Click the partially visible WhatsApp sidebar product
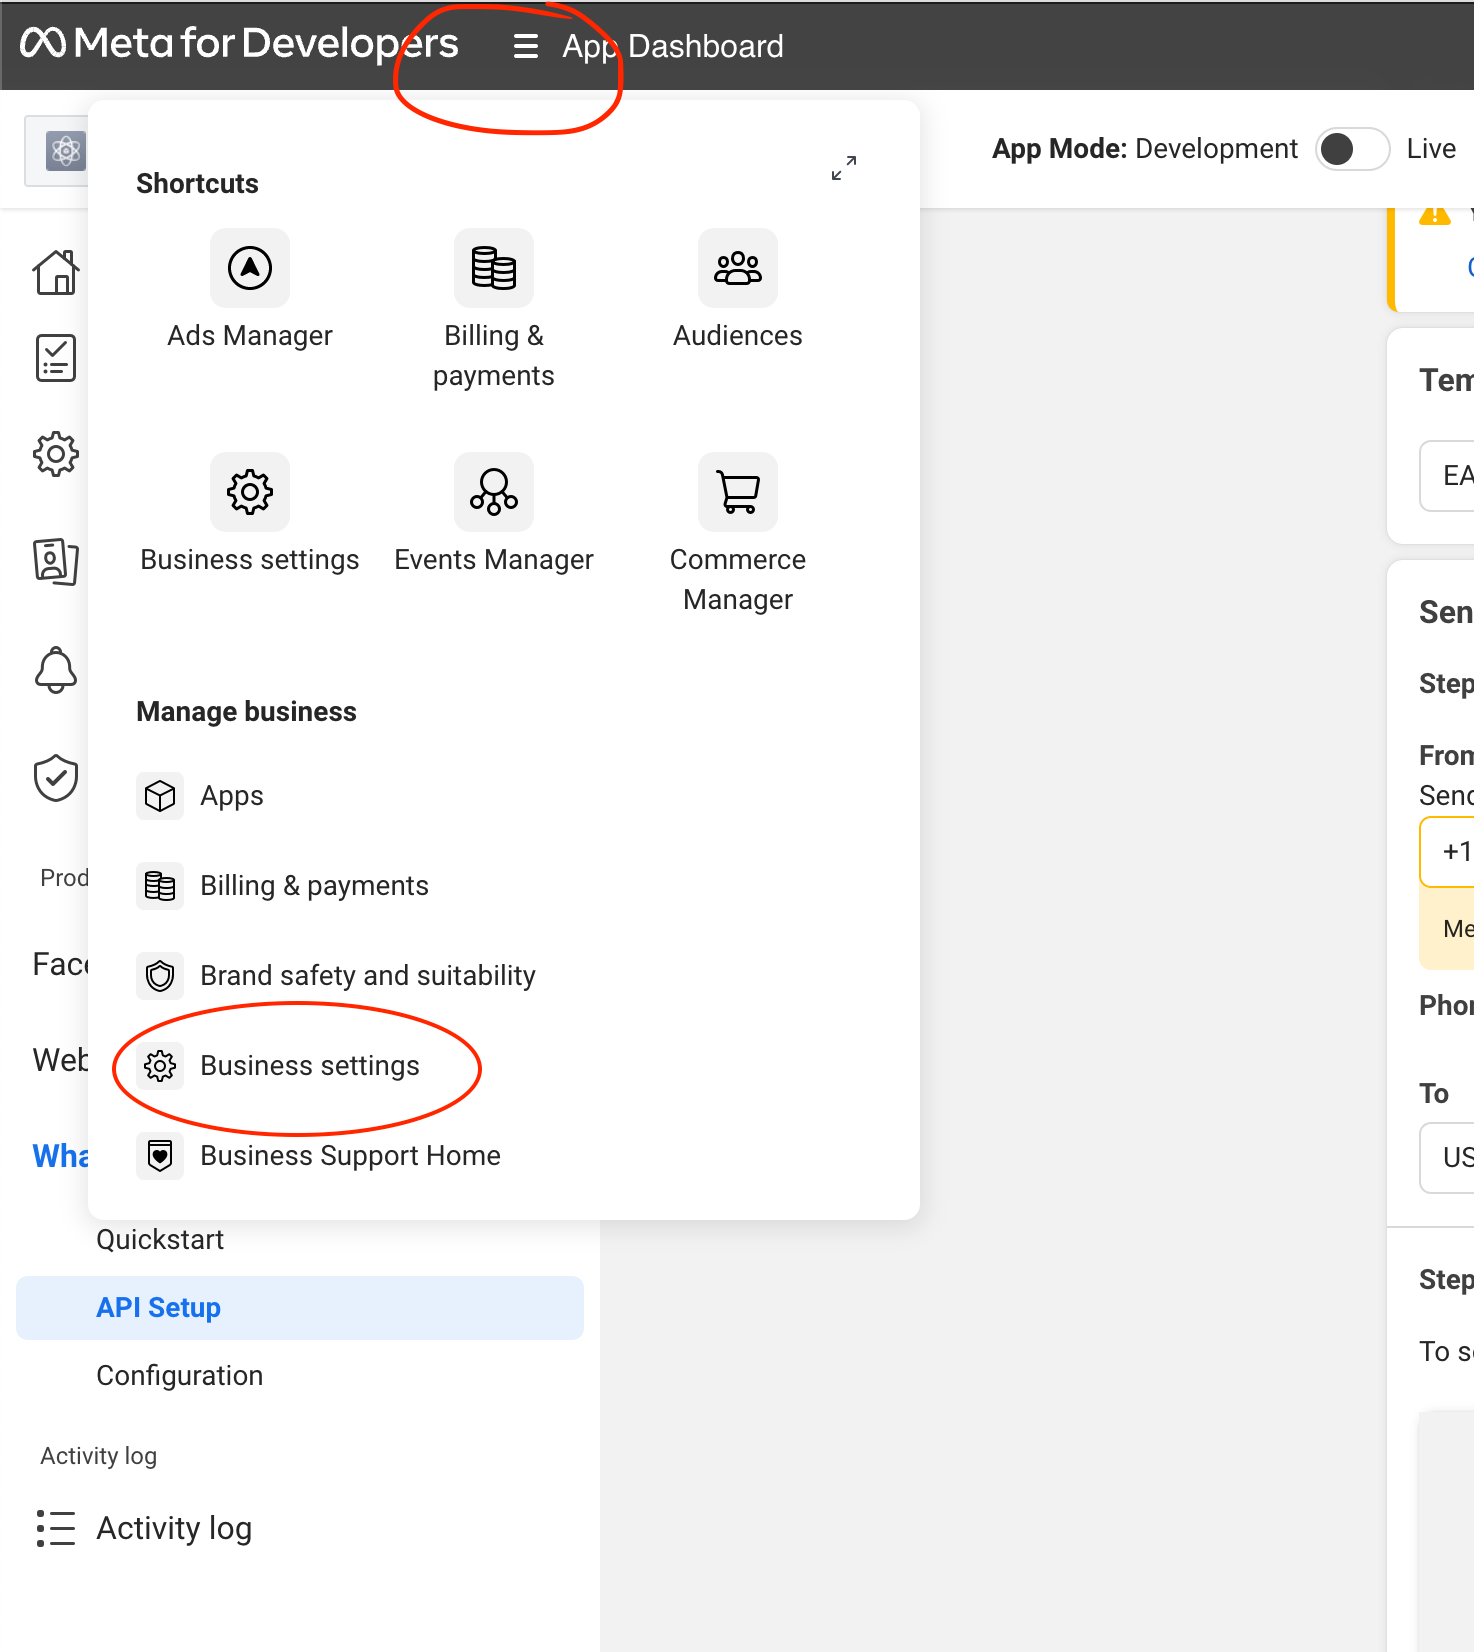Image resolution: width=1474 pixels, height=1652 pixels. coord(60,1156)
